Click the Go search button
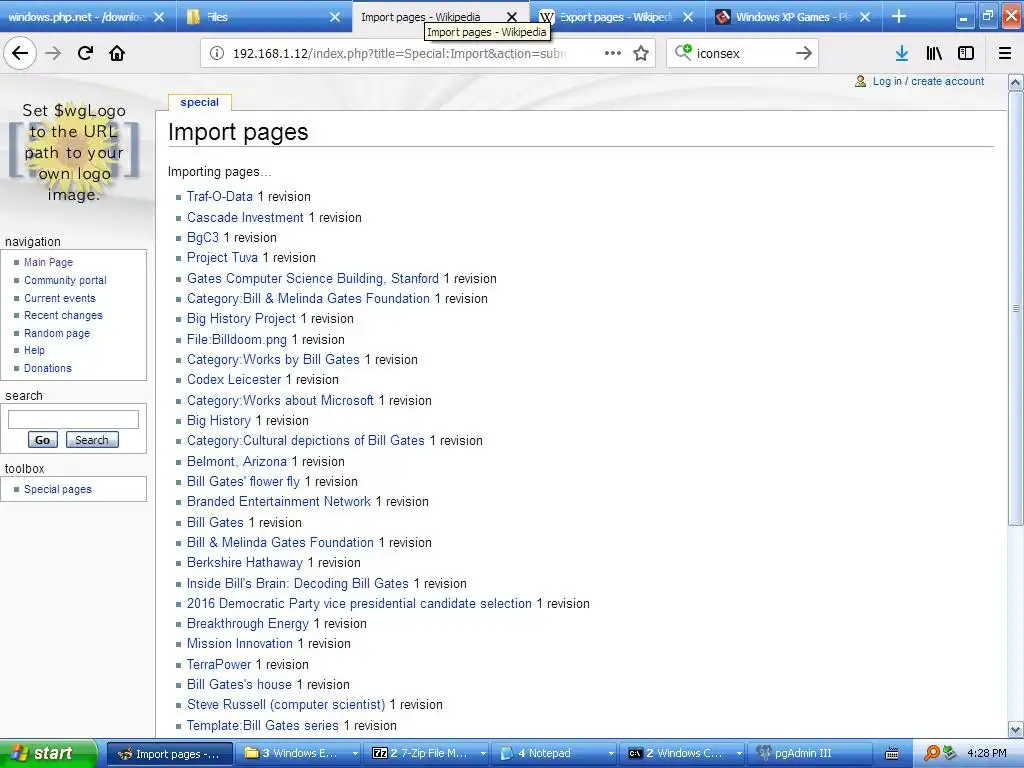Screen dimensions: 1024x768 coord(42,440)
